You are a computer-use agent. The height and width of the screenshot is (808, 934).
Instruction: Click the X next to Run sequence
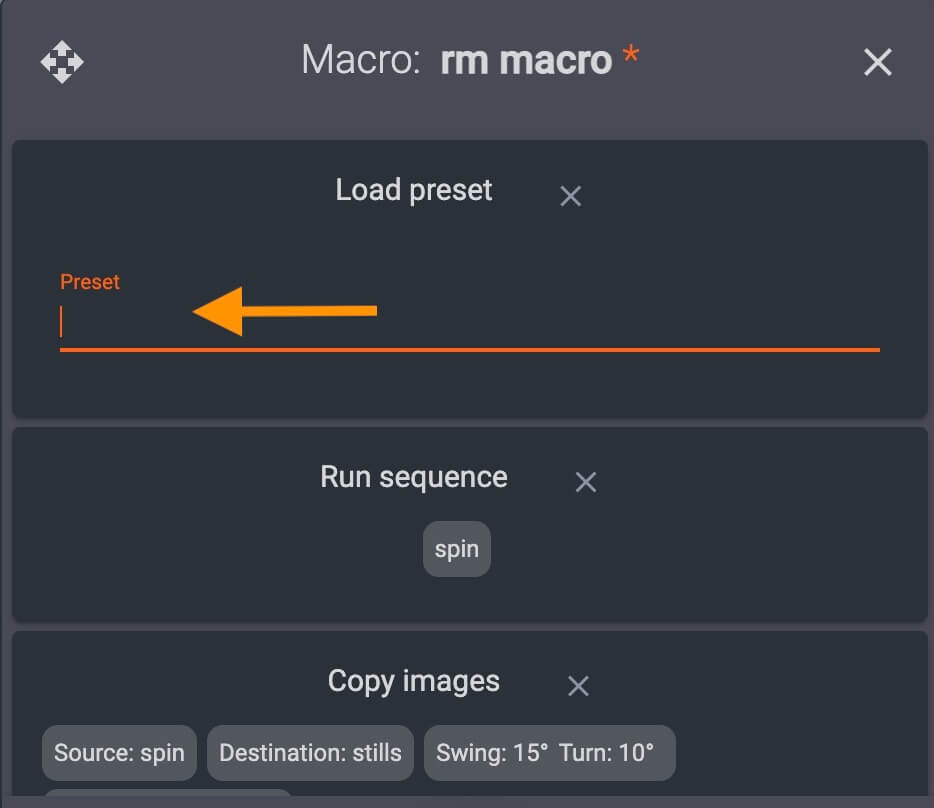click(x=584, y=482)
